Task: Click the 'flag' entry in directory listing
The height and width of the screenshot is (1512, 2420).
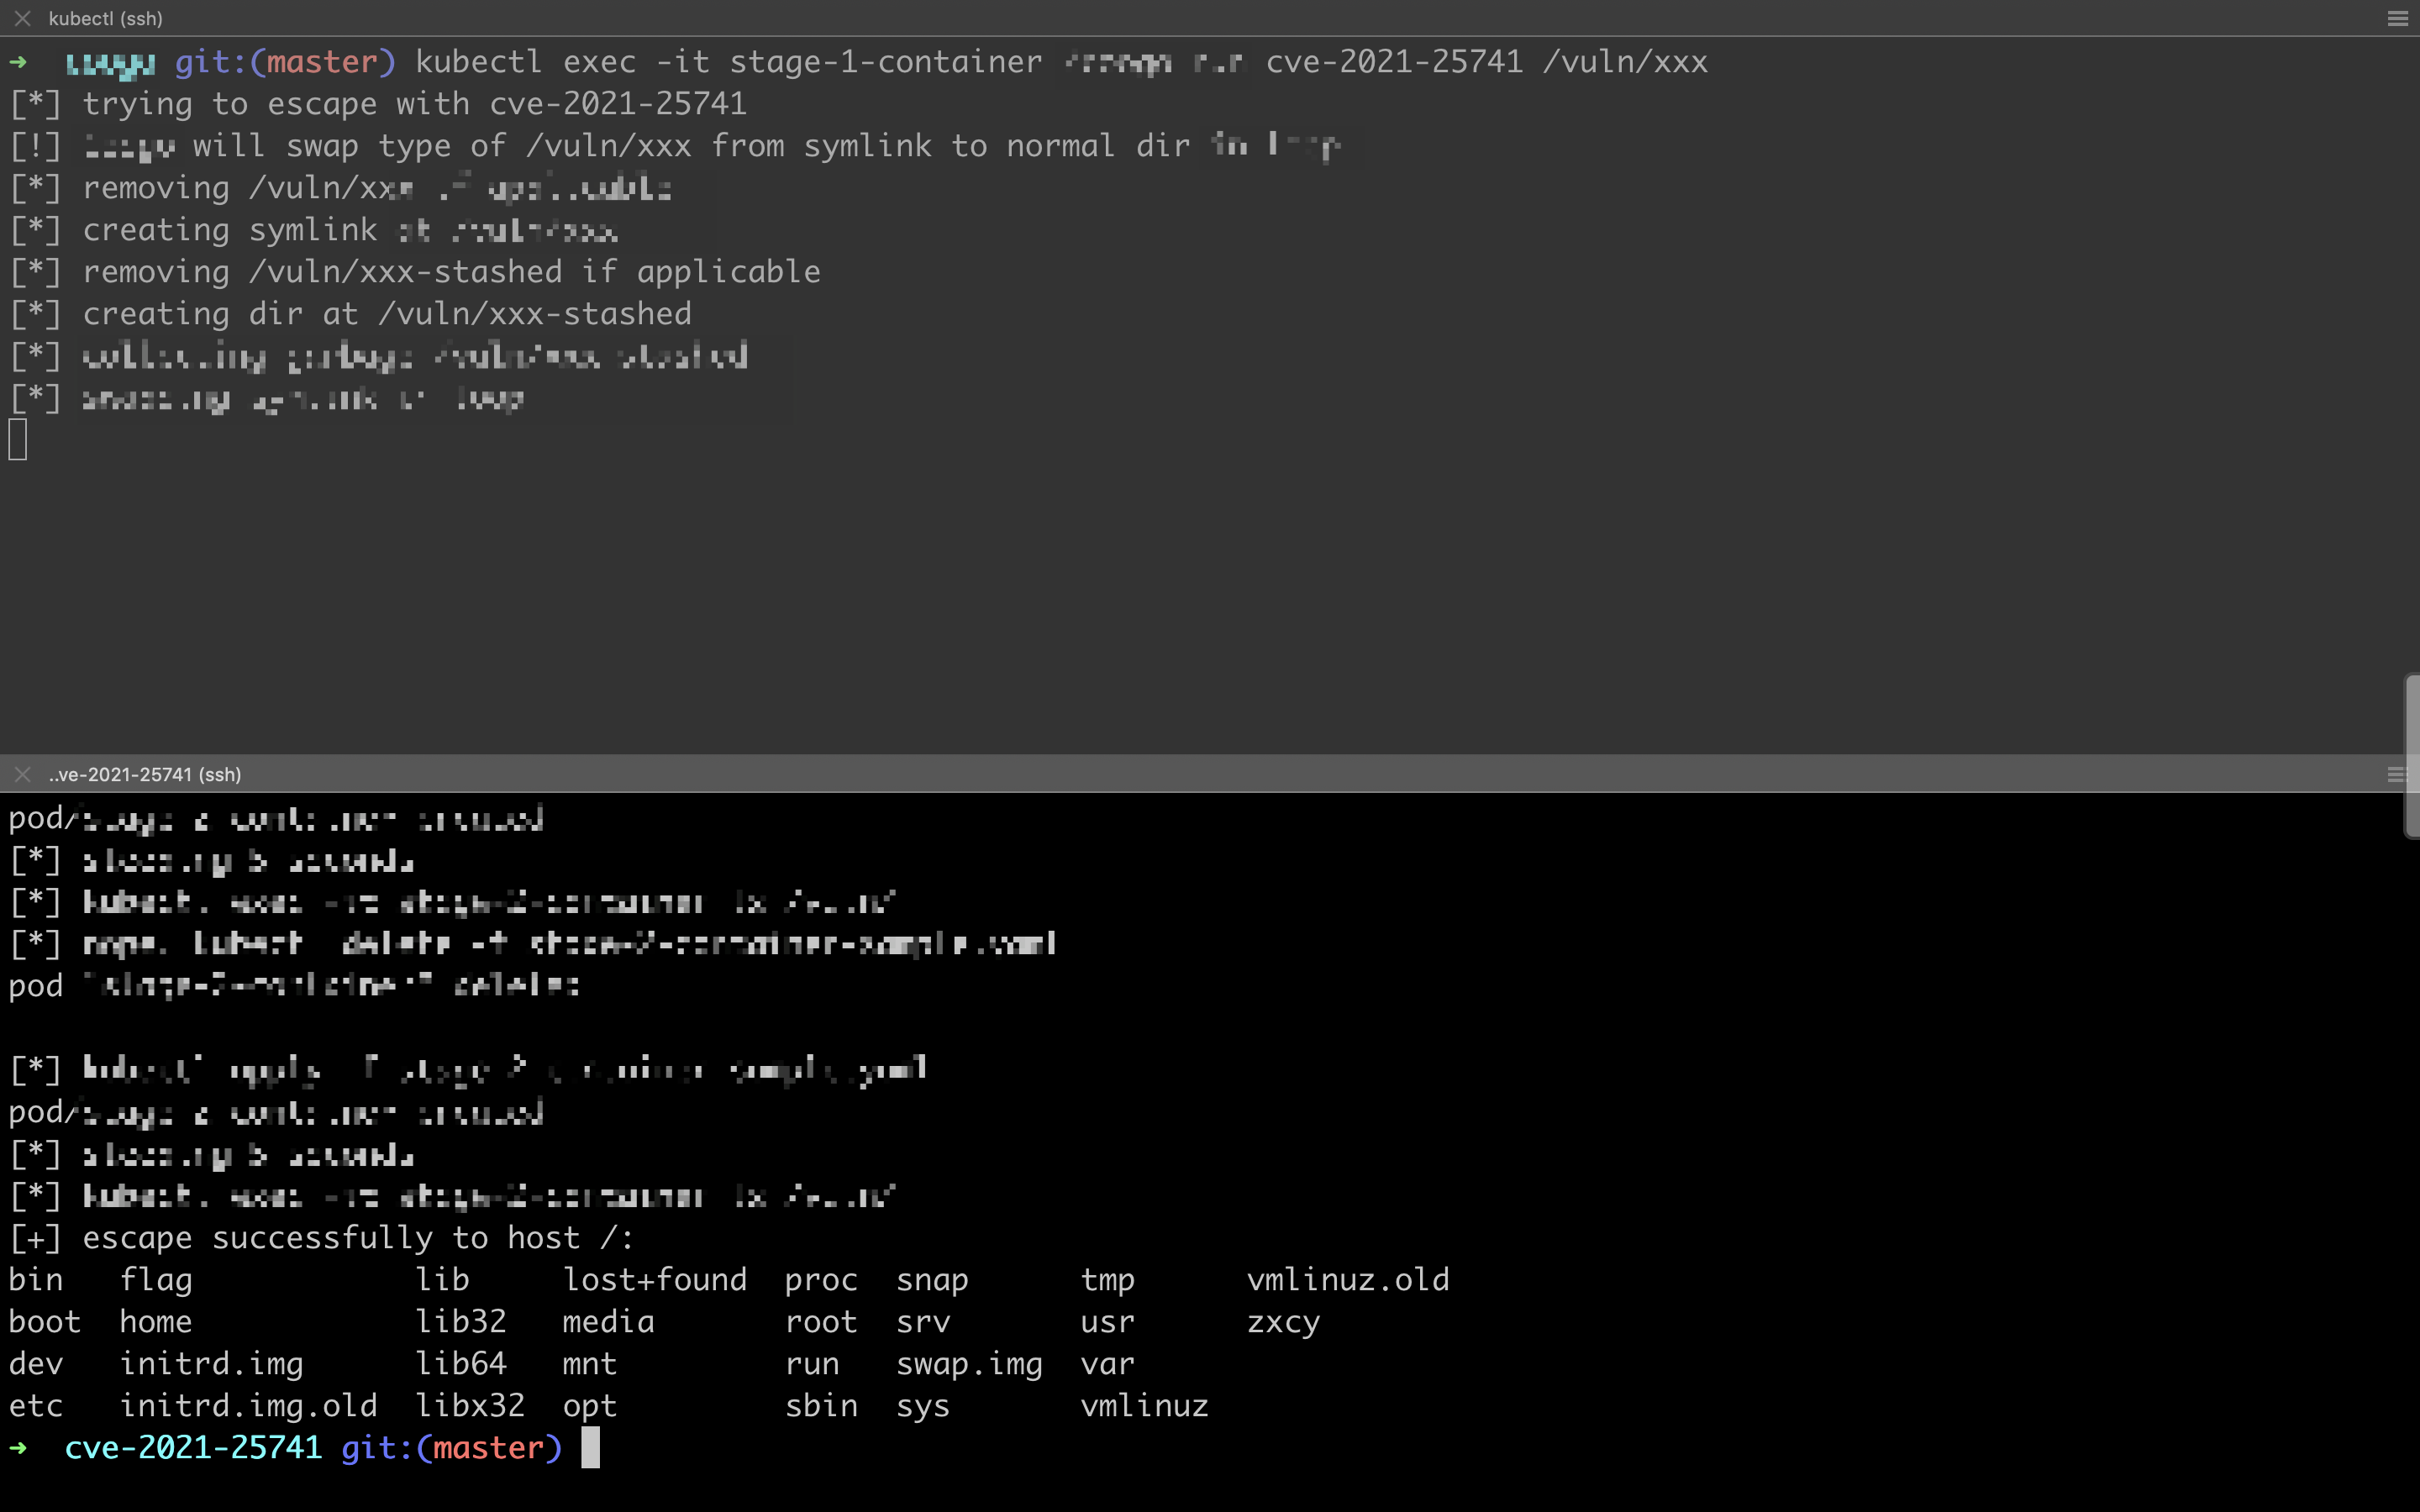Action: pos(156,1280)
